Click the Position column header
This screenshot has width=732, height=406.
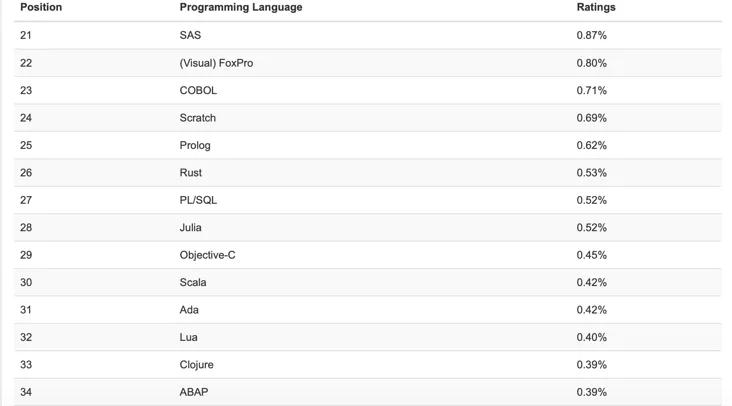41,7
